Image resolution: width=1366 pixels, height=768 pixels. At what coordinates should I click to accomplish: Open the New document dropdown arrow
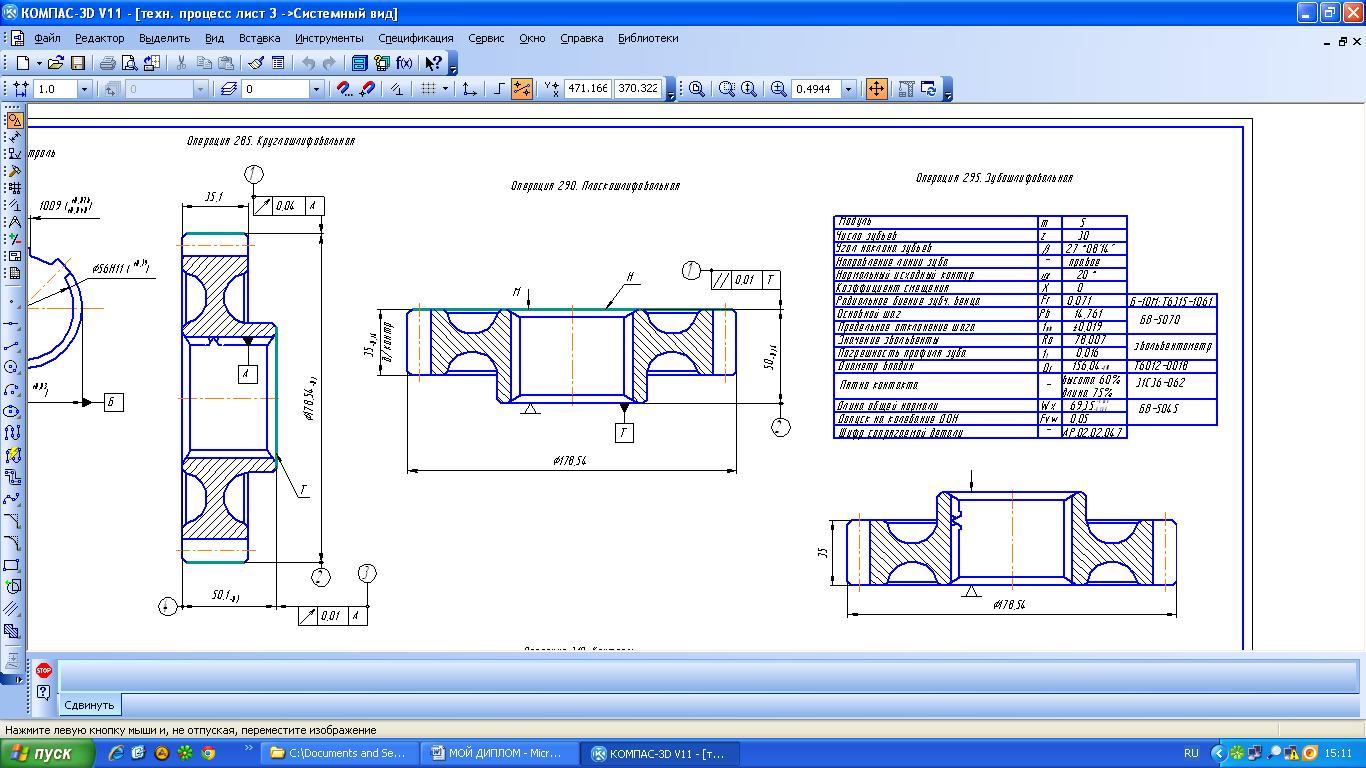[x=38, y=62]
